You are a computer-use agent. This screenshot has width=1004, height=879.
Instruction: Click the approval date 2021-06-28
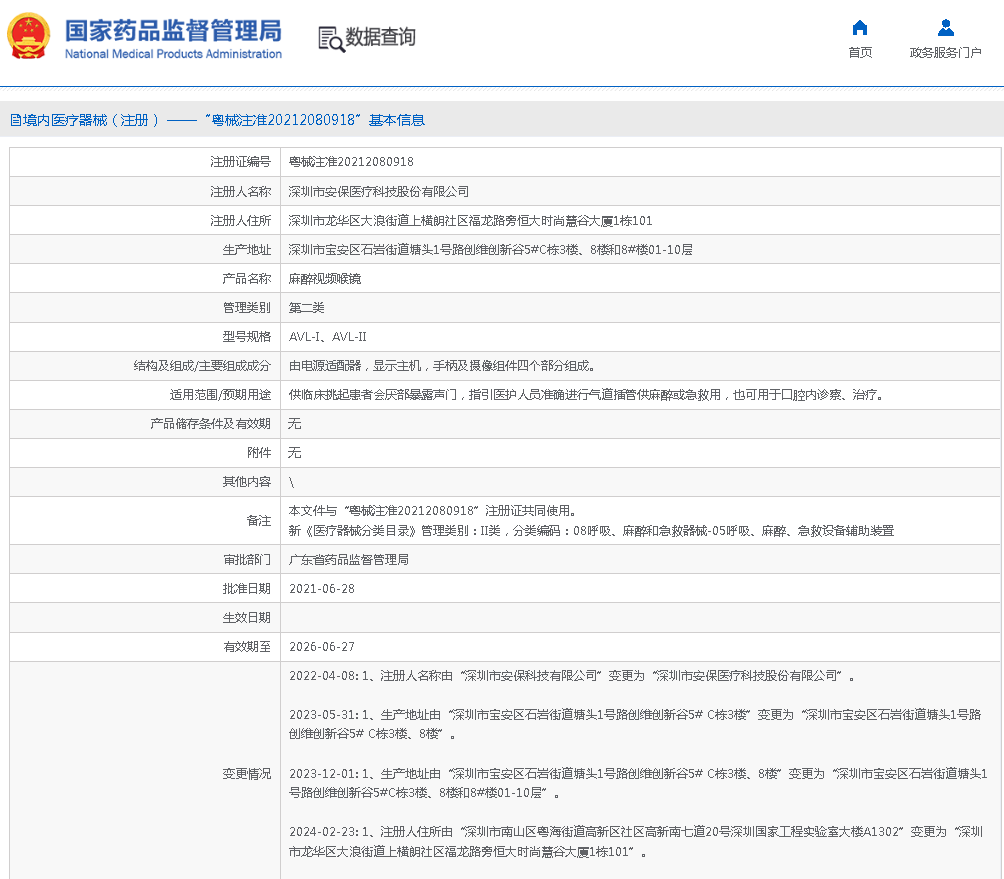[321, 589]
